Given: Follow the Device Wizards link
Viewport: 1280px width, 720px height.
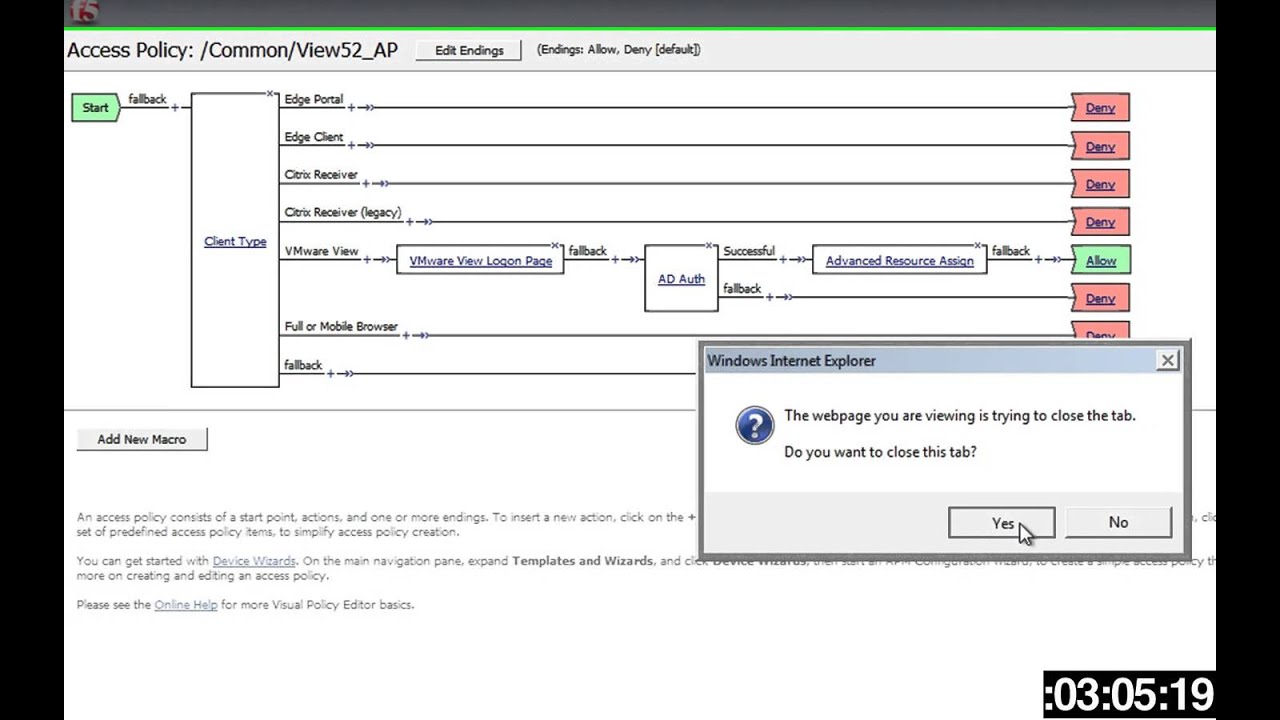Looking at the screenshot, I should 254,561.
